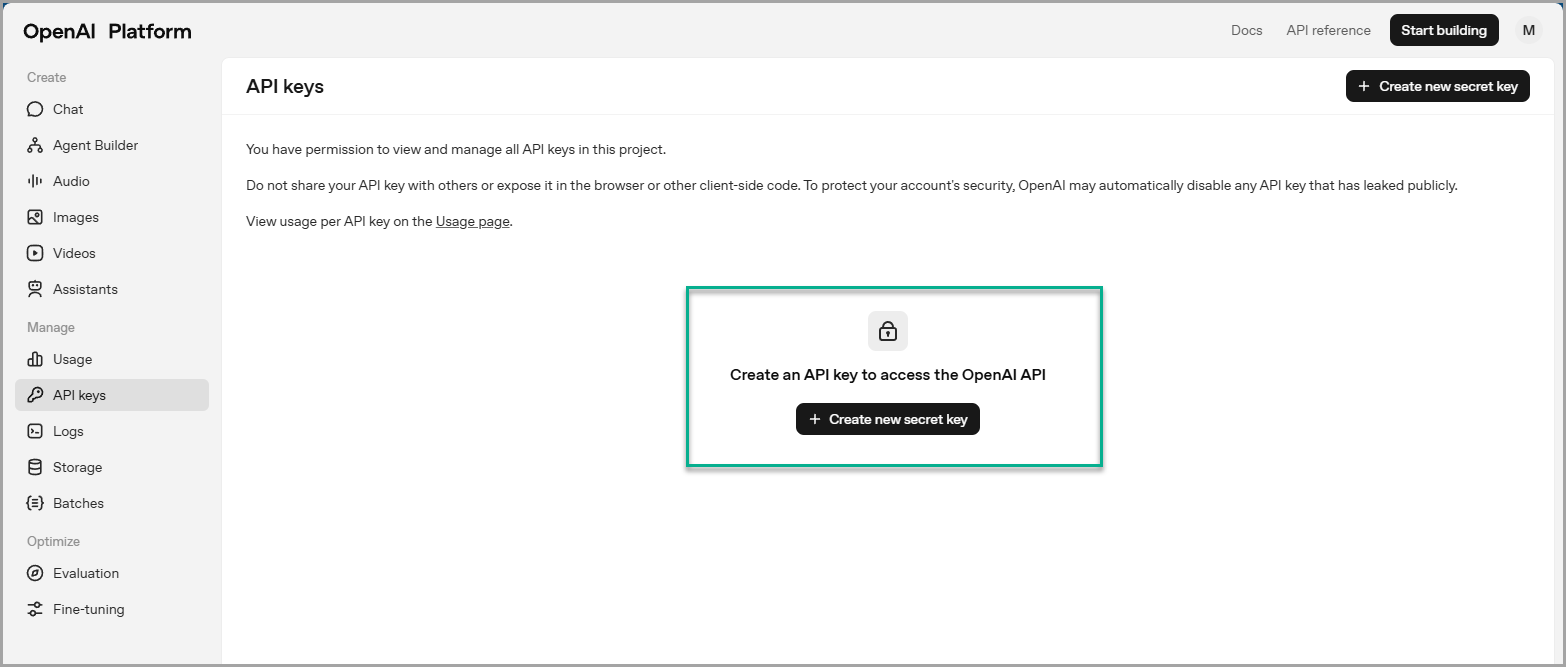Select the Audio waveform icon

pyautogui.click(x=35, y=181)
